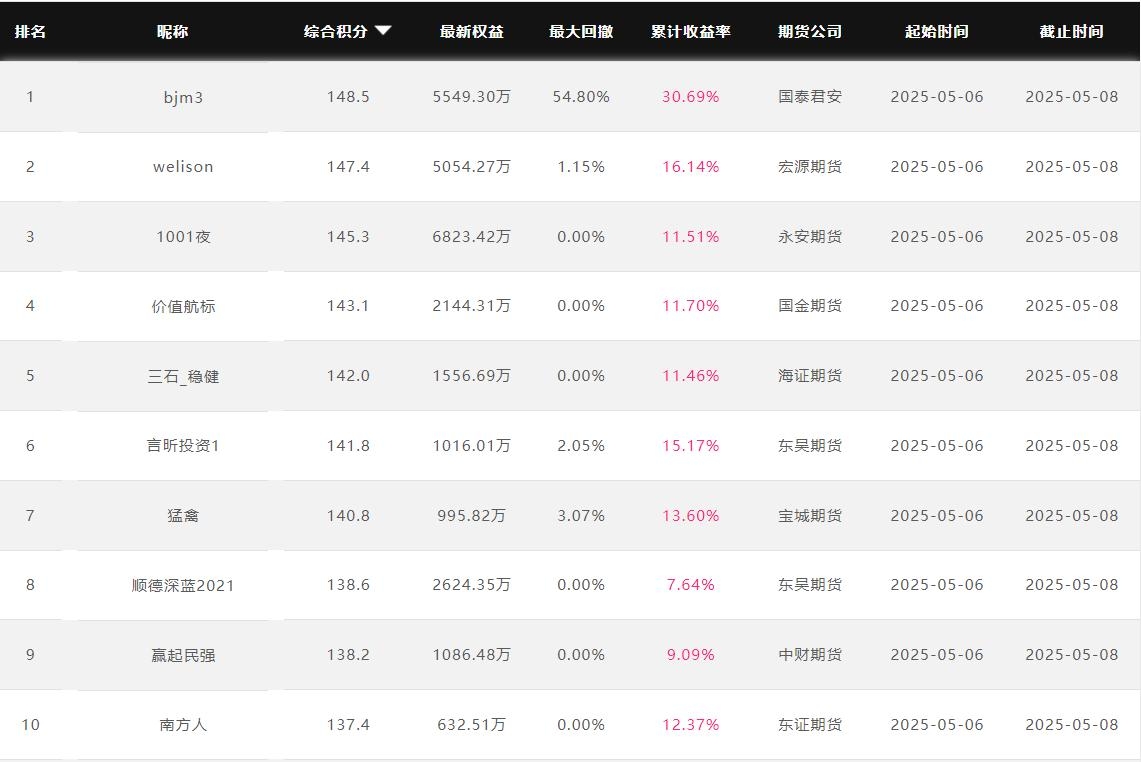The height and width of the screenshot is (762, 1141).
Task: Click the 30.69% cumulative return
Action: pos(691,97)
